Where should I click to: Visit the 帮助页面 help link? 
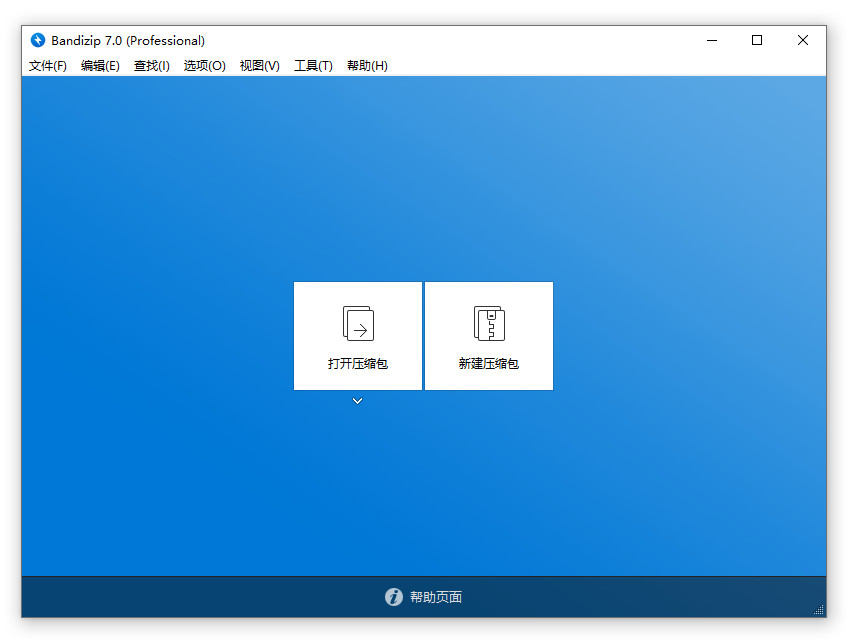click(x=437, y=597)
